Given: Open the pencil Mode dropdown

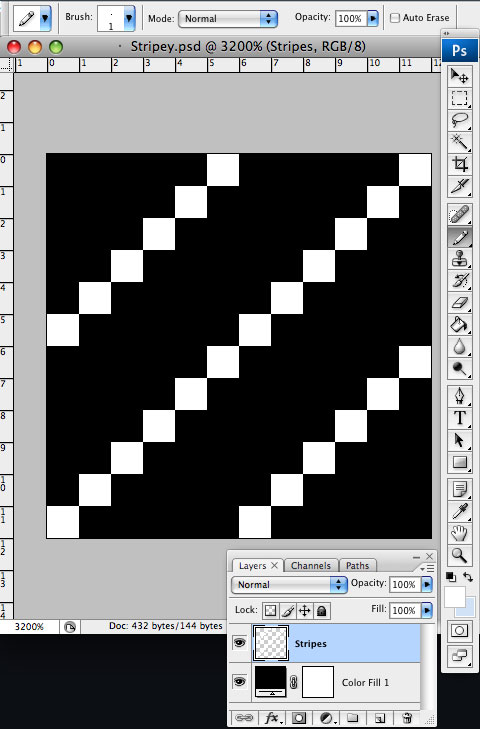Looking at the screenshot, I should coord(228,19).
